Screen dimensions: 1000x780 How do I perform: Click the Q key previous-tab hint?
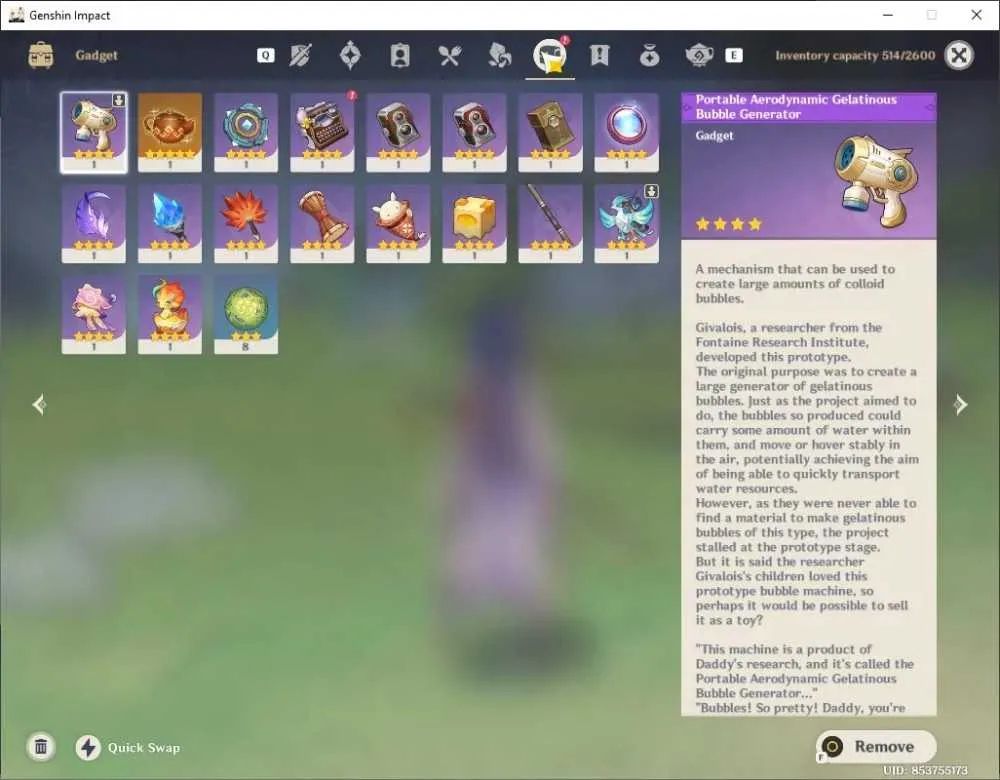(266, 55)
